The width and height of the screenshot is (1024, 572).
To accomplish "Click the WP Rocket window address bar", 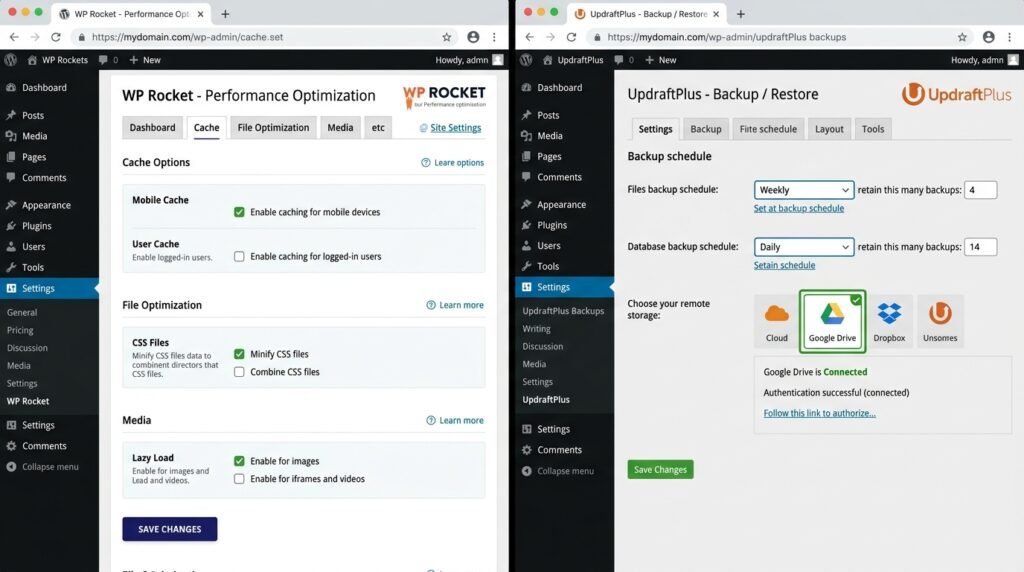I will click(x=261, y=37).
